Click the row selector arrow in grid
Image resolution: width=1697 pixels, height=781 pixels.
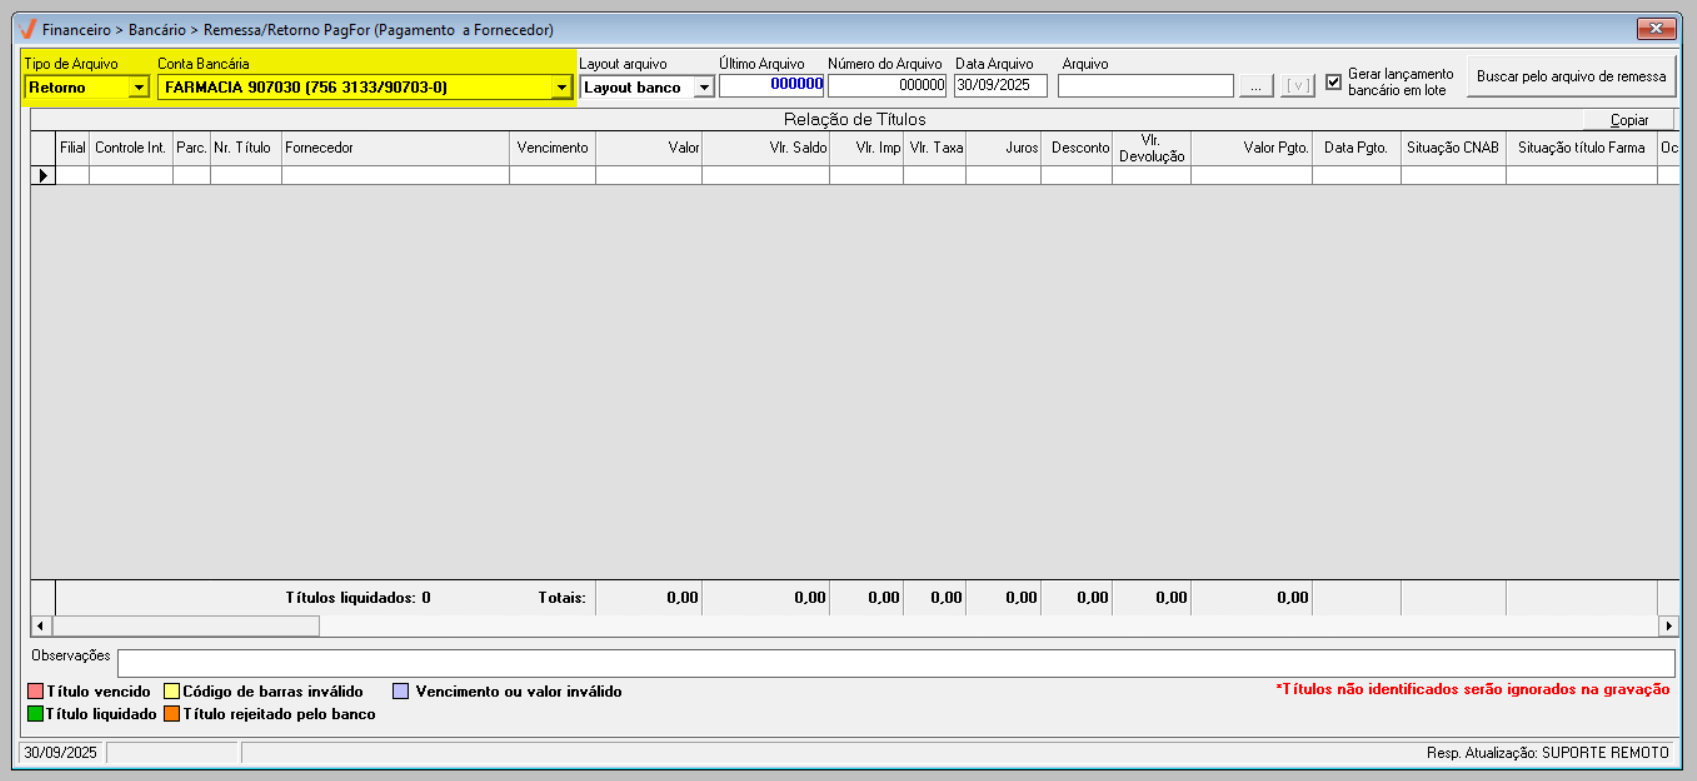(x=43, y=175)
